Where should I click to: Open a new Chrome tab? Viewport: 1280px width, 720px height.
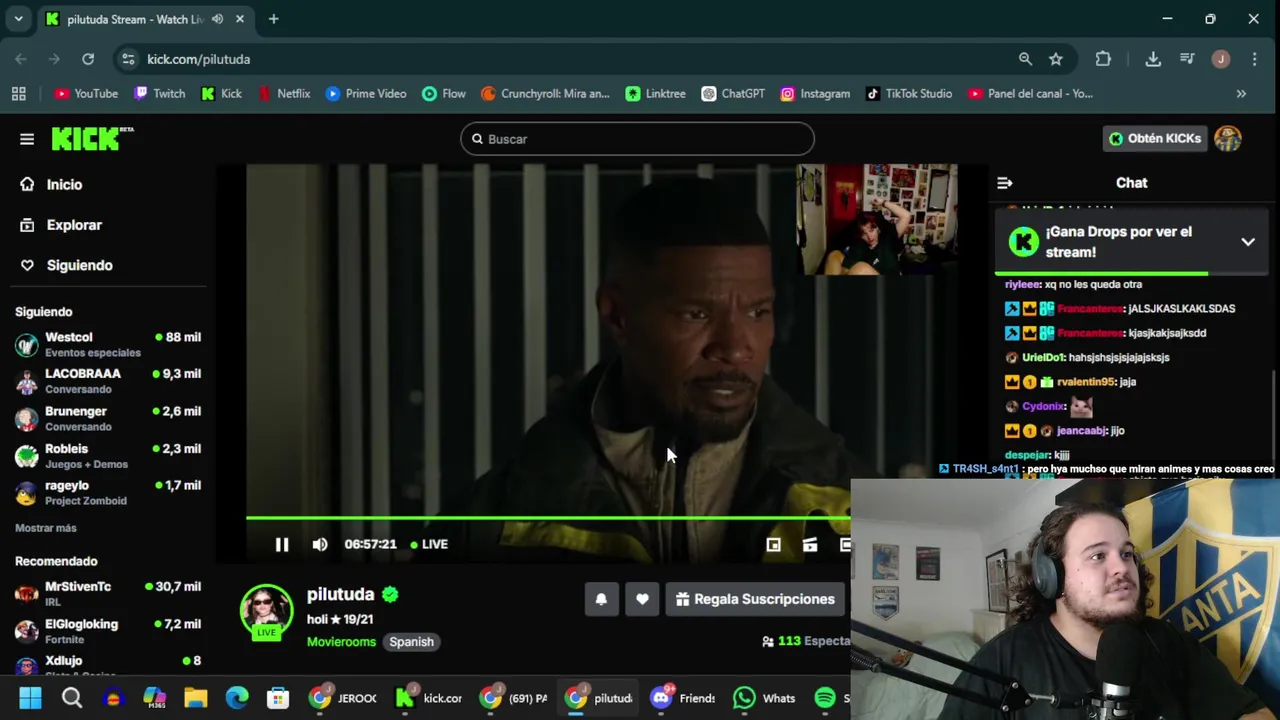(274, 19)
